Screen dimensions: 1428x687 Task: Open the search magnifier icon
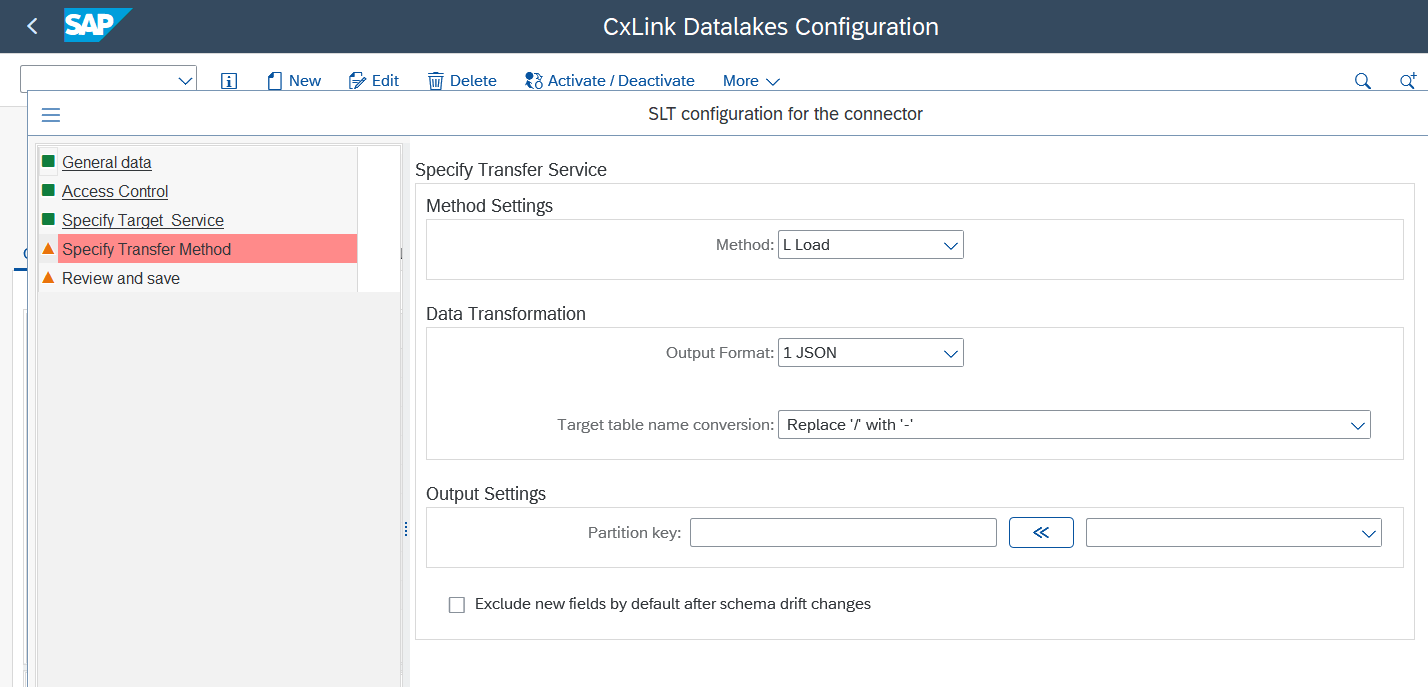tap(1362, 81)
